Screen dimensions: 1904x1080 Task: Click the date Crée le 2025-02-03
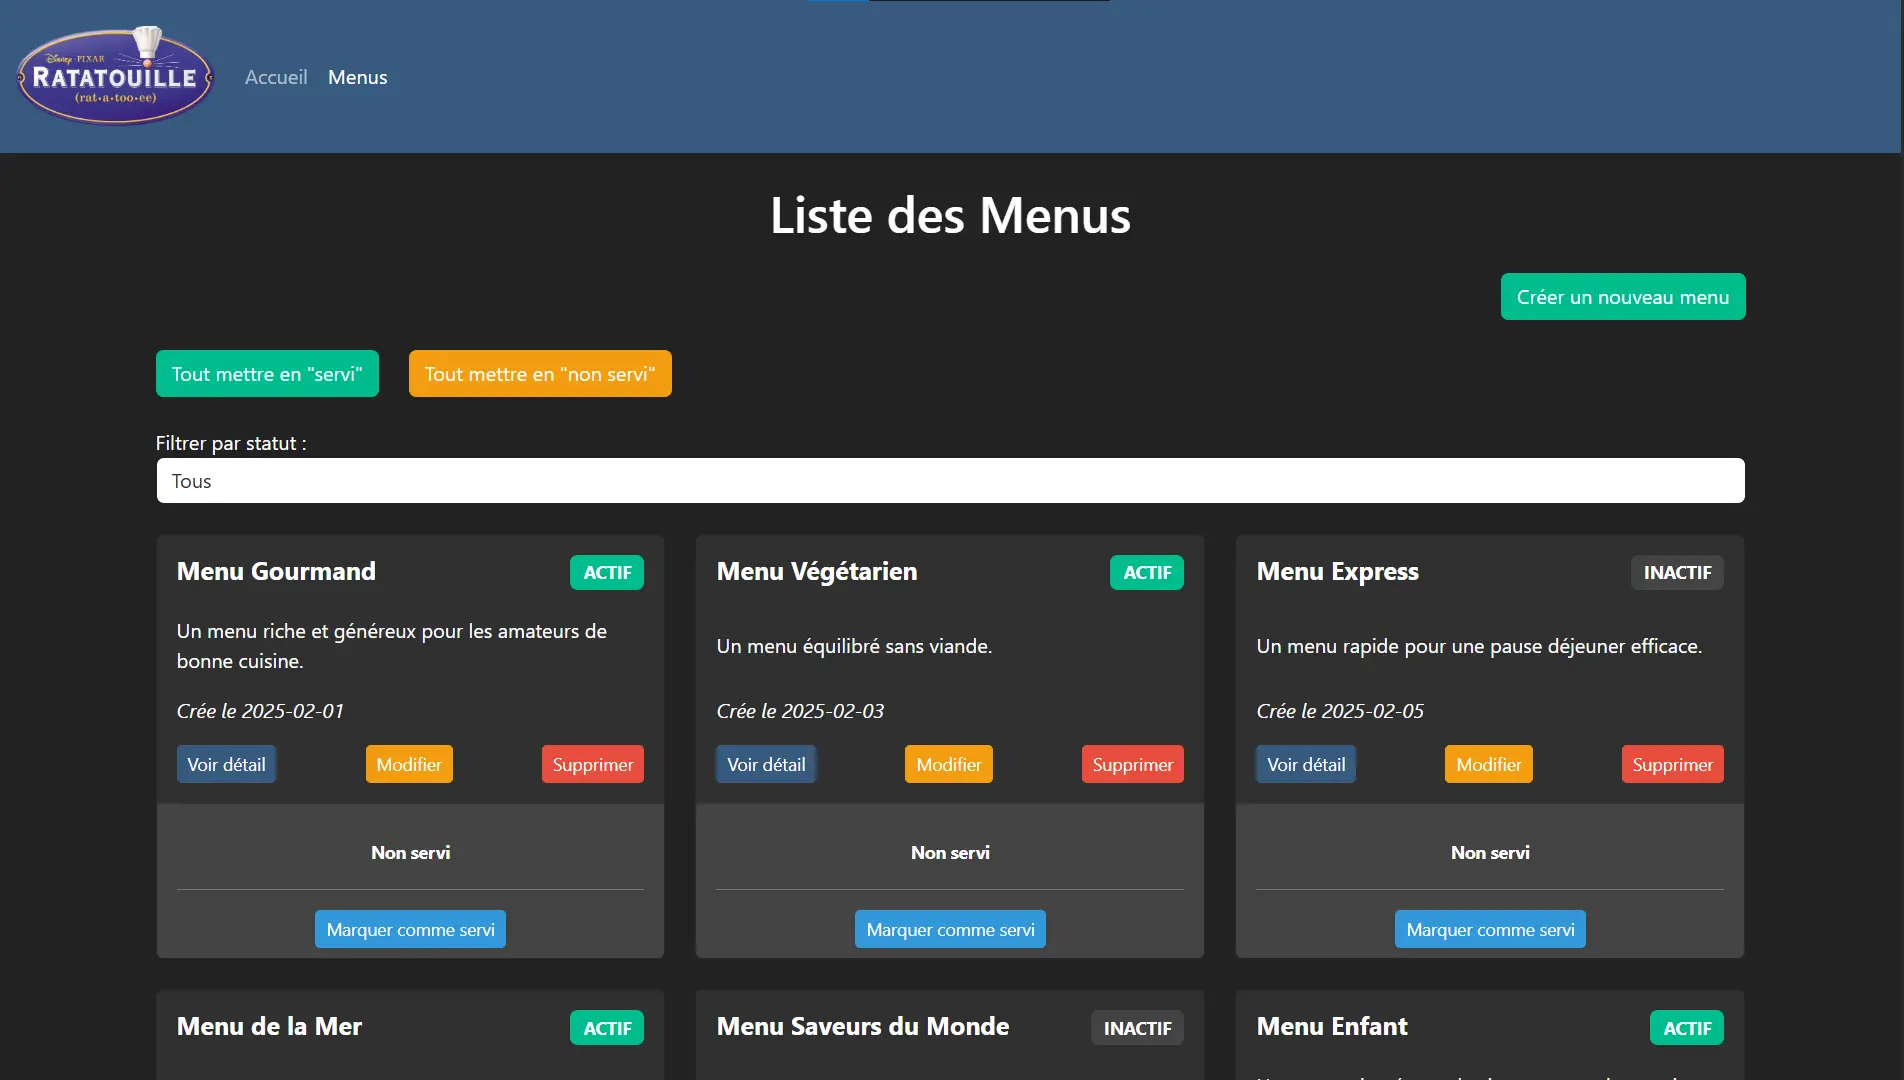tap(800, 711)
